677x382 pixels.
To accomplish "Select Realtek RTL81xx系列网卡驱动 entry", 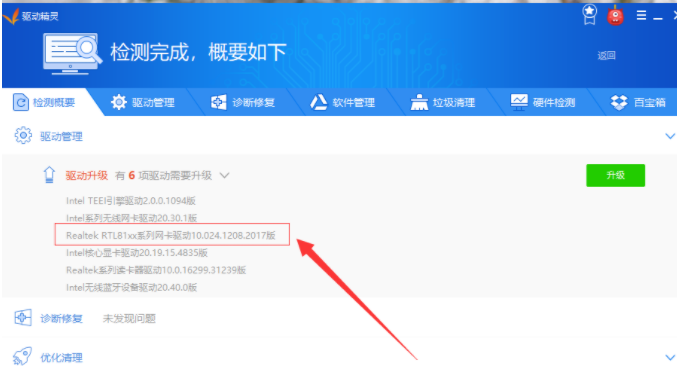I will point(171,235).
